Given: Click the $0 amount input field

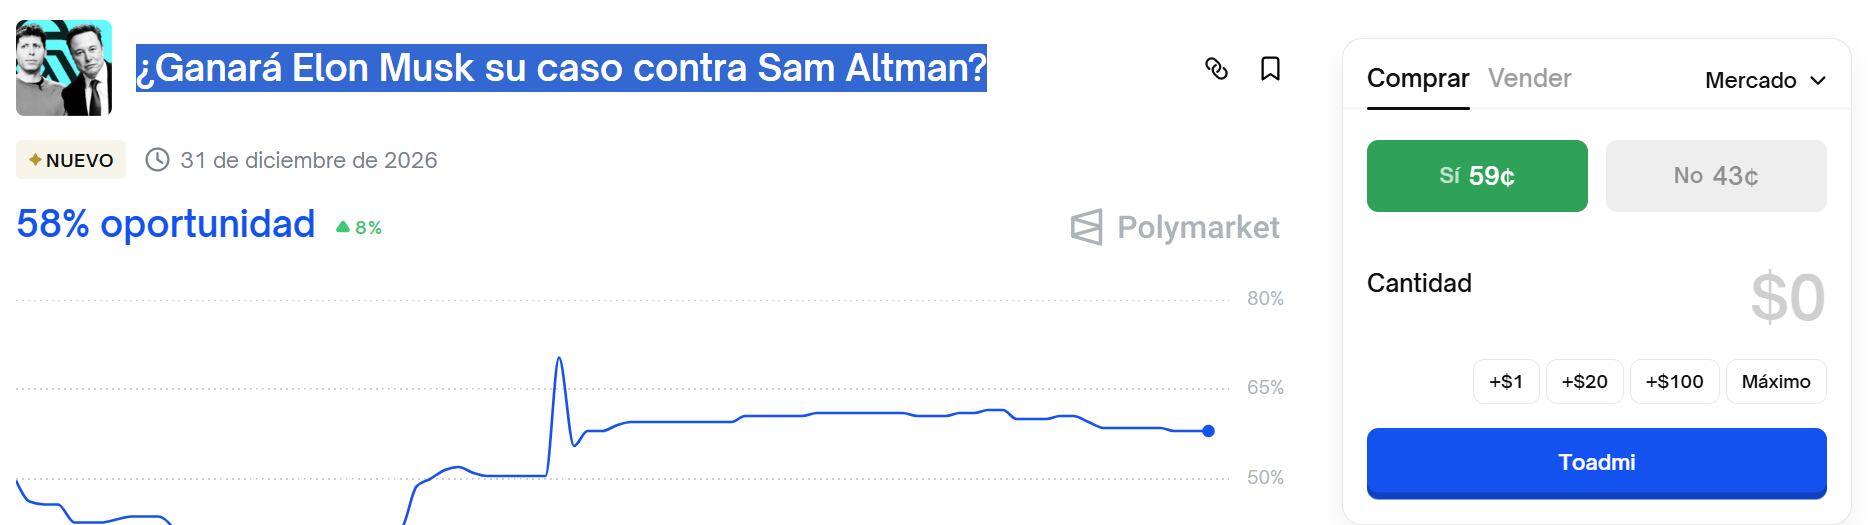Looking at the screenshot, I should coord(1786,298).
